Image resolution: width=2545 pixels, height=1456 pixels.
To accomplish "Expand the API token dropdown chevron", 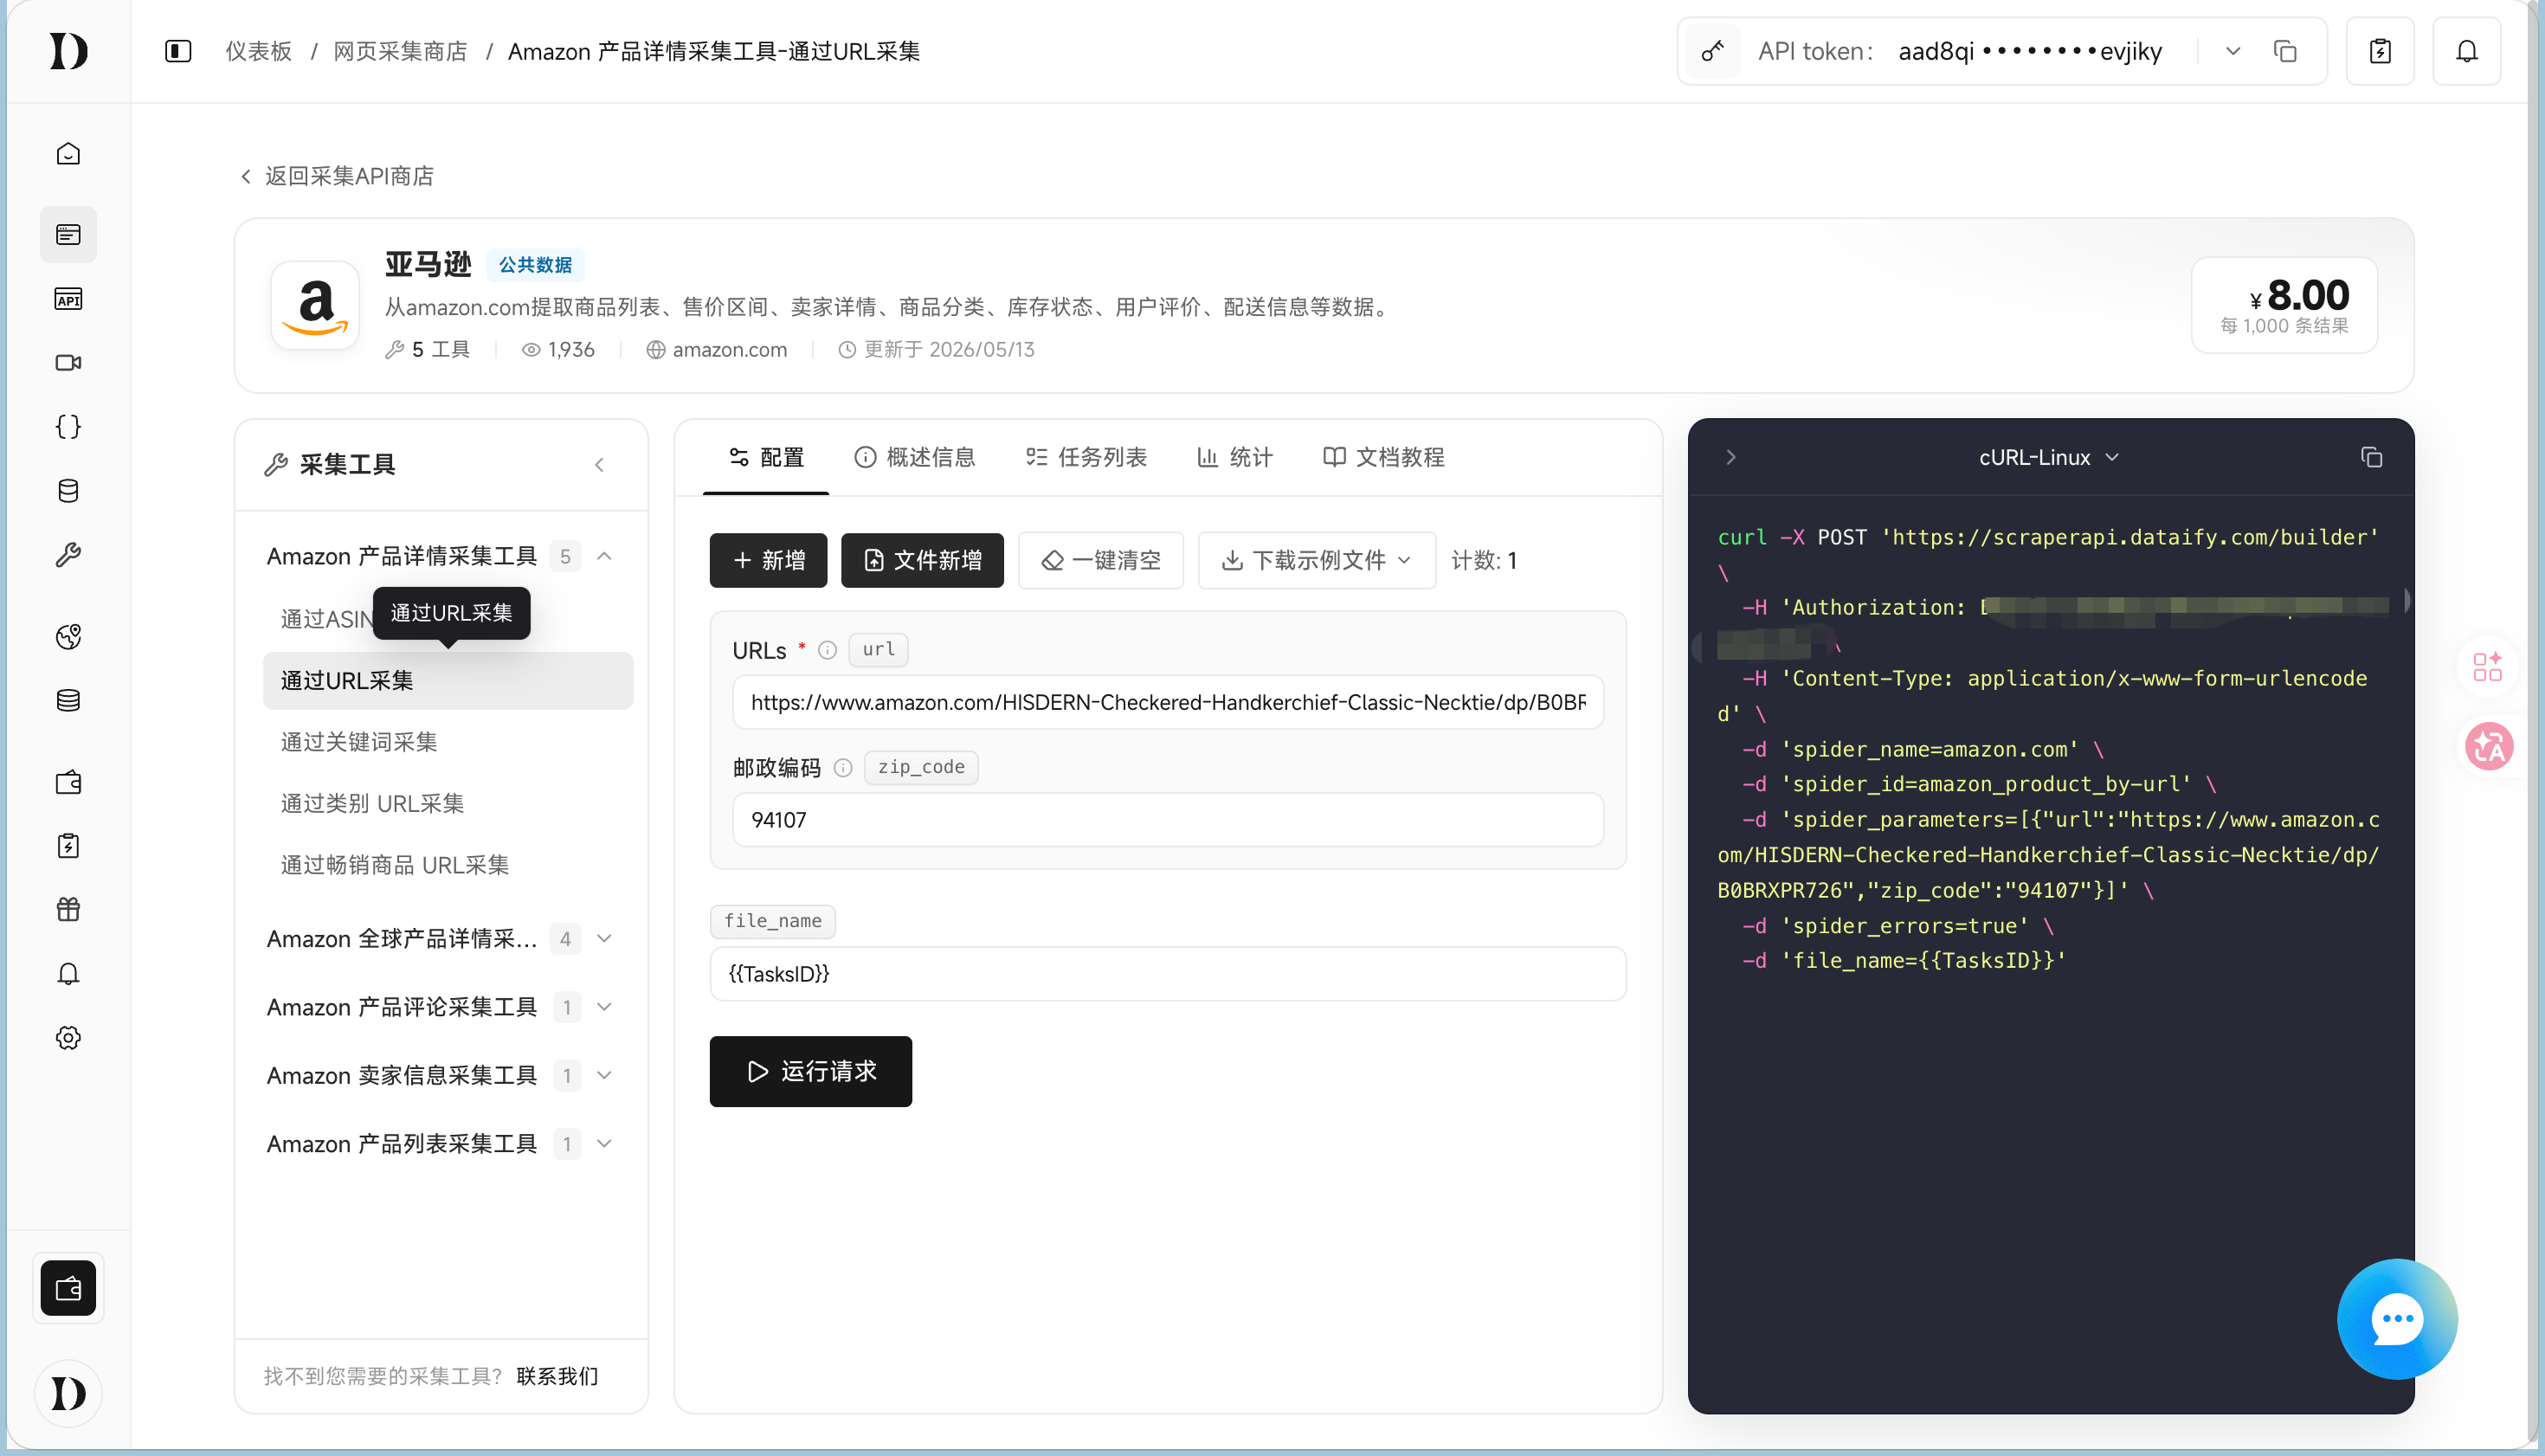I will pyautogui.click(x=2233, y=51).
